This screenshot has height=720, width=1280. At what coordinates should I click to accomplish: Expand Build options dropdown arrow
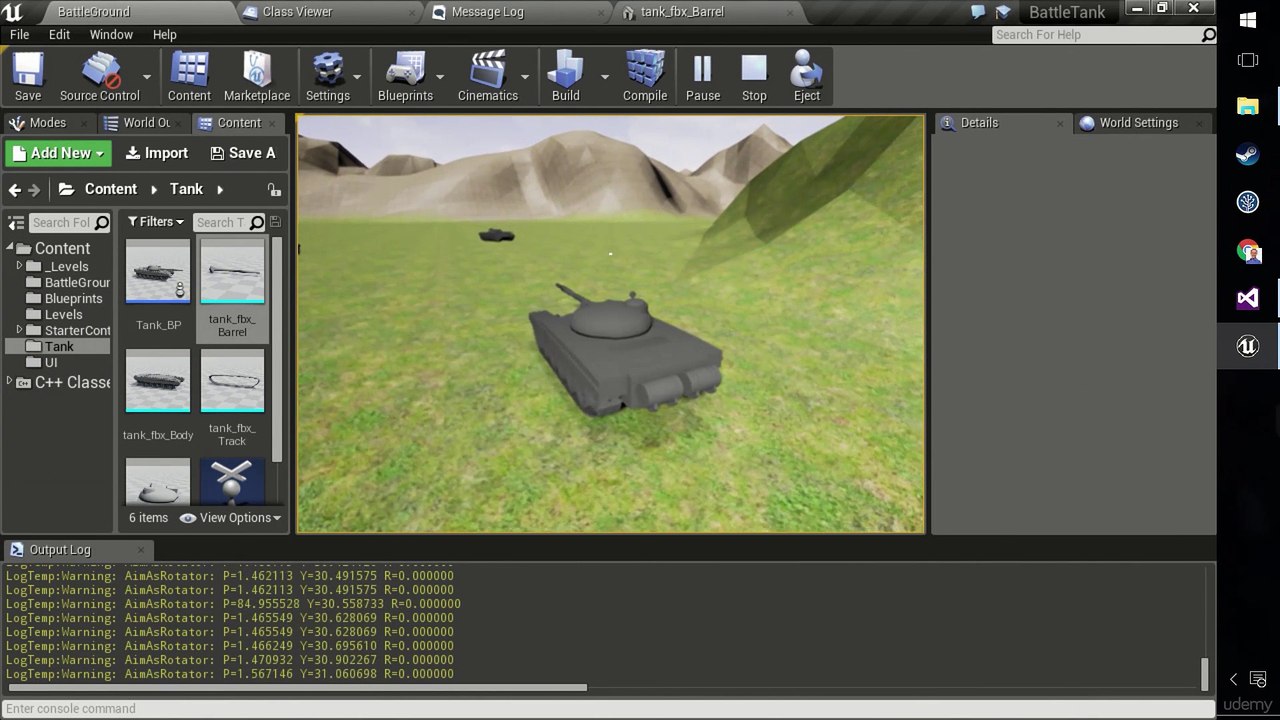[604, 77]
